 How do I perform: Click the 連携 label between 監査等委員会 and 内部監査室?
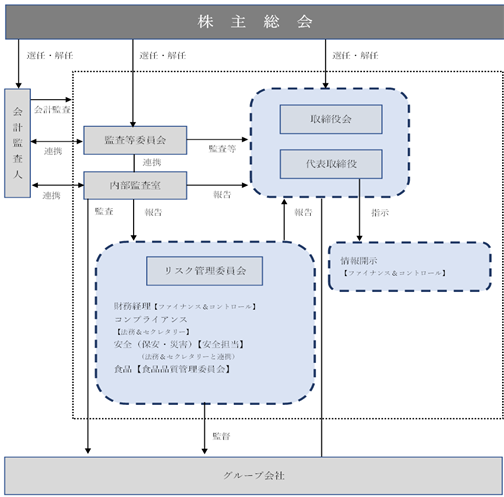point(152,162)
